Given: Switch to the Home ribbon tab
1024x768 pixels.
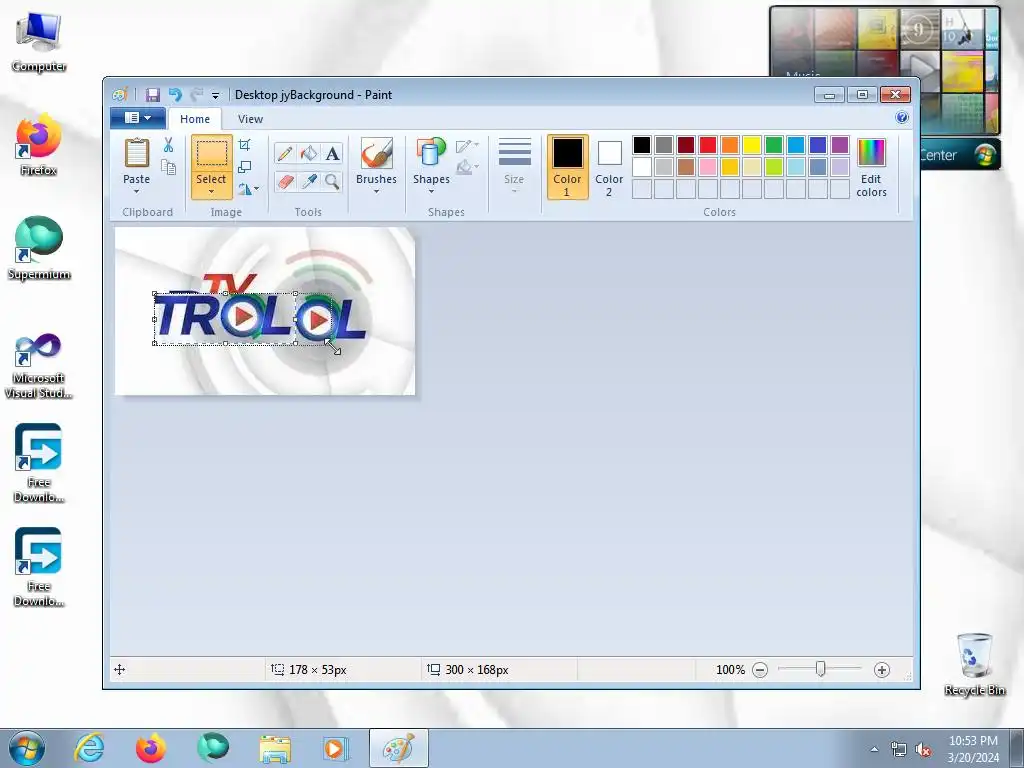Looking at the screenshot, I should 195,119.
